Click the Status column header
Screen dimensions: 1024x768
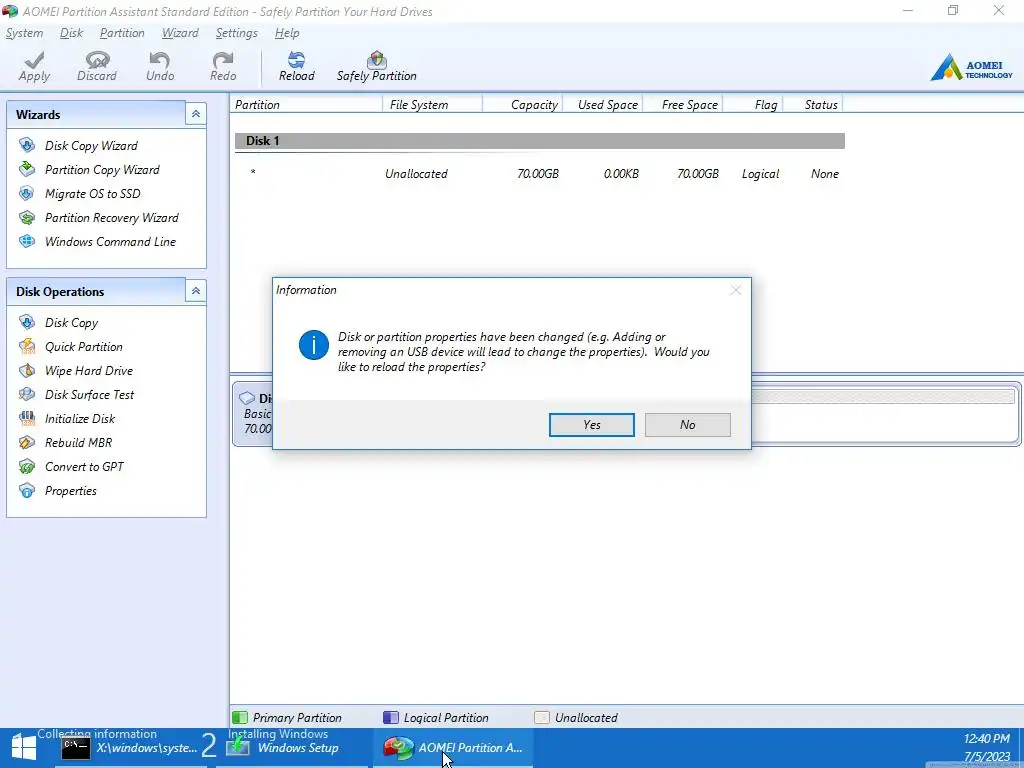click(813, 104)
